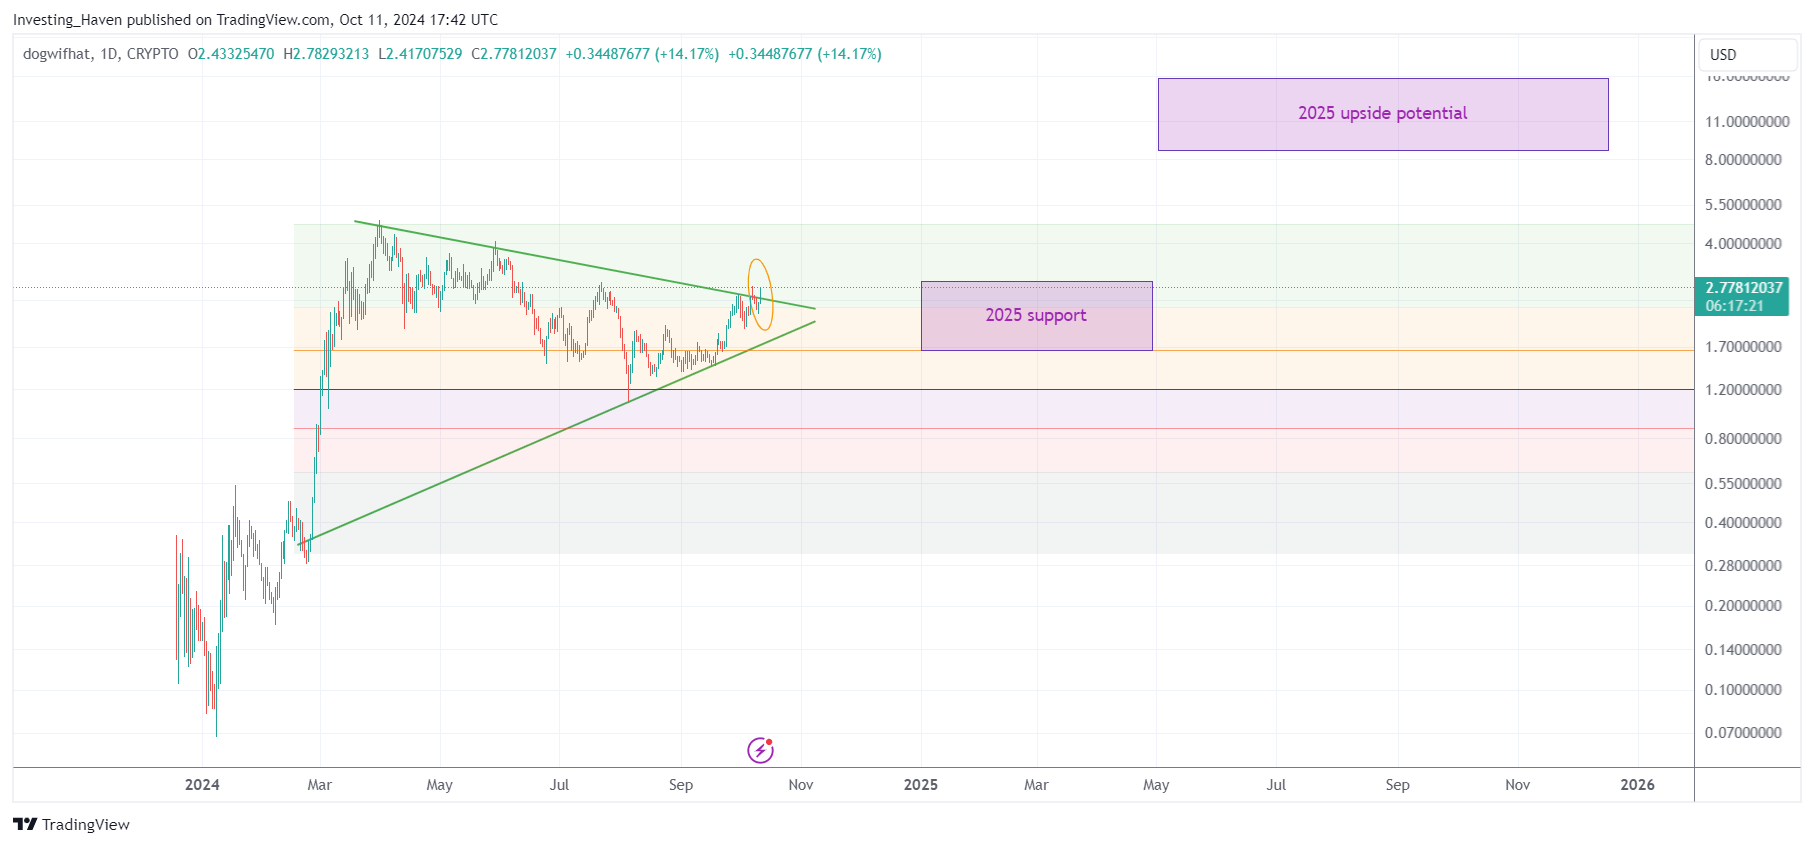1814x846 pixels.
Task: Click the 1.20000000 price axis label
Action: coord(1743,390)
